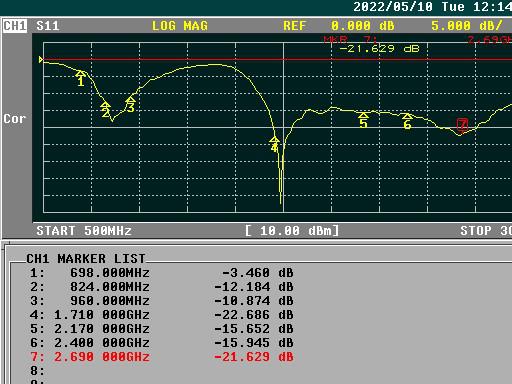
Task: Select the 10.00 dBm power readout
Action: [x=292, y=231]
